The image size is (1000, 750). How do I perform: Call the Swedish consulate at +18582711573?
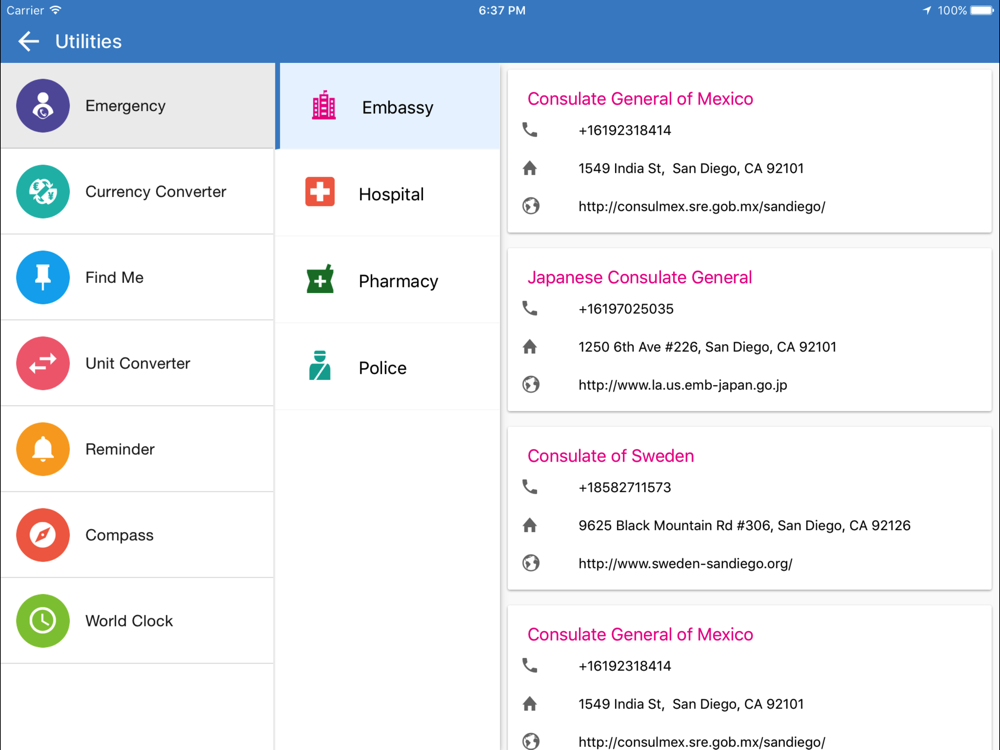coord(624,487)
